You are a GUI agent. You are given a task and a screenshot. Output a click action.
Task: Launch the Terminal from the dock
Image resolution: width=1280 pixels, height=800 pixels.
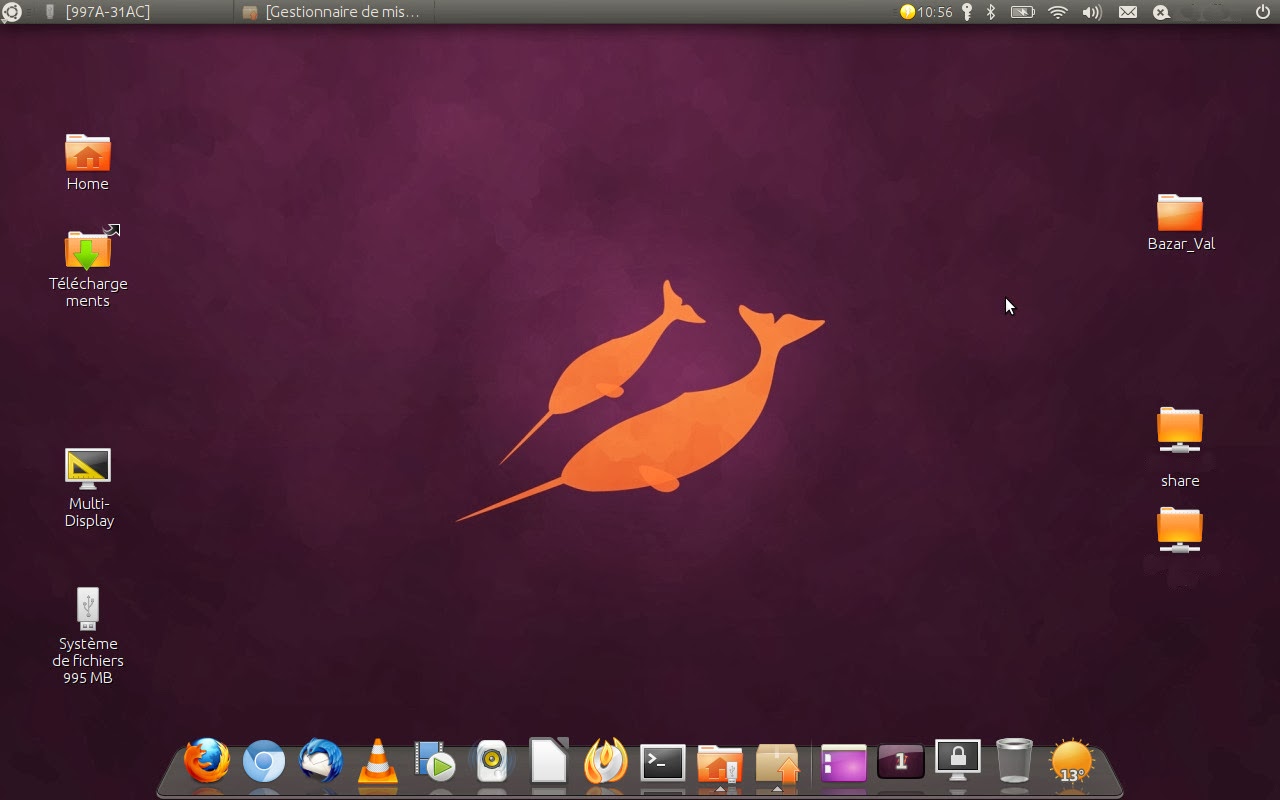(x=662, y=764)
